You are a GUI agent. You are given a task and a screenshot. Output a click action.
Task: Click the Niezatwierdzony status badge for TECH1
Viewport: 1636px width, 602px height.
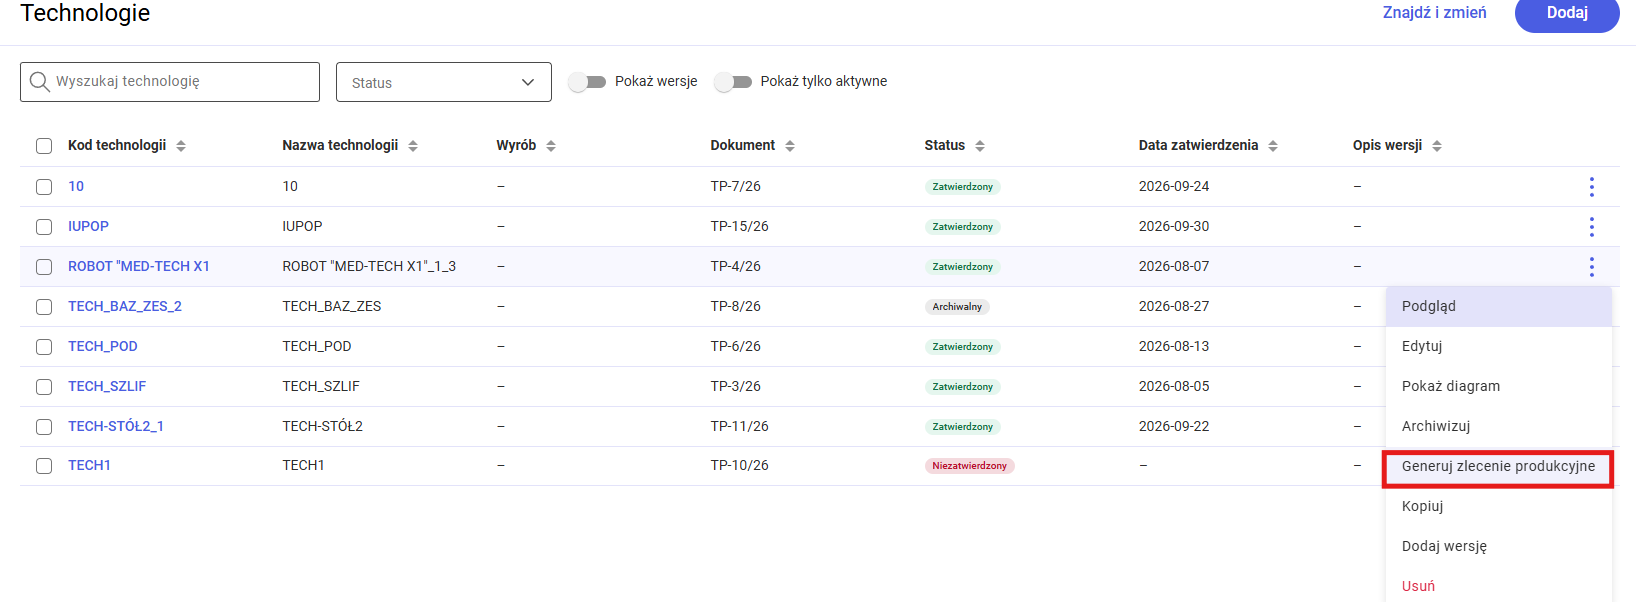tap(969, 466)
